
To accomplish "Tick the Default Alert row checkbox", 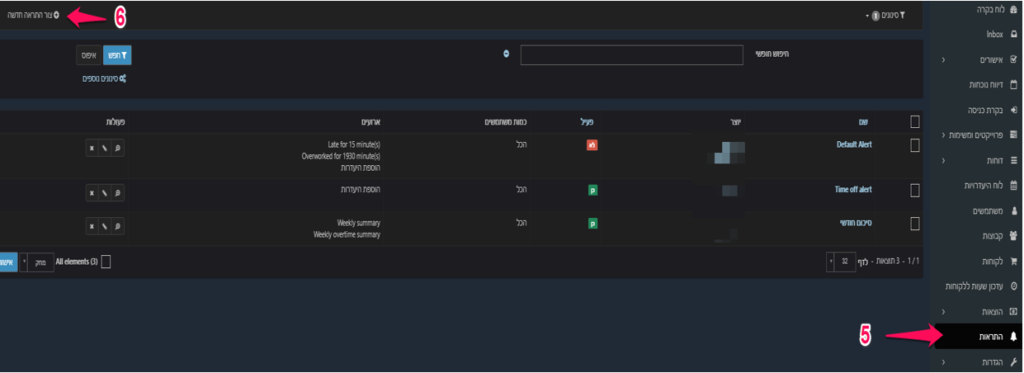I will pyautogui.click(x=915, y=145).
